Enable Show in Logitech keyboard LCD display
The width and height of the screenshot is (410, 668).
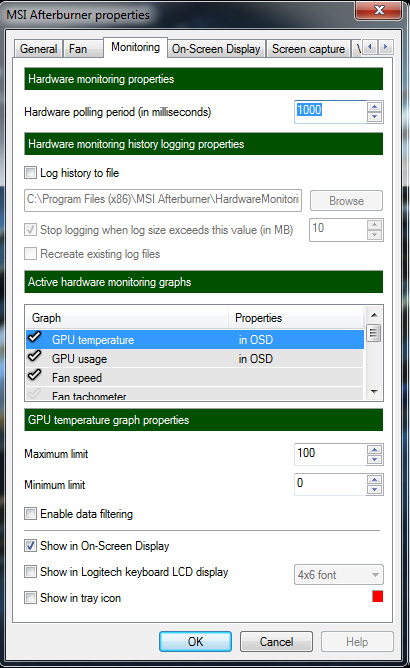click(x=30, y=571)
